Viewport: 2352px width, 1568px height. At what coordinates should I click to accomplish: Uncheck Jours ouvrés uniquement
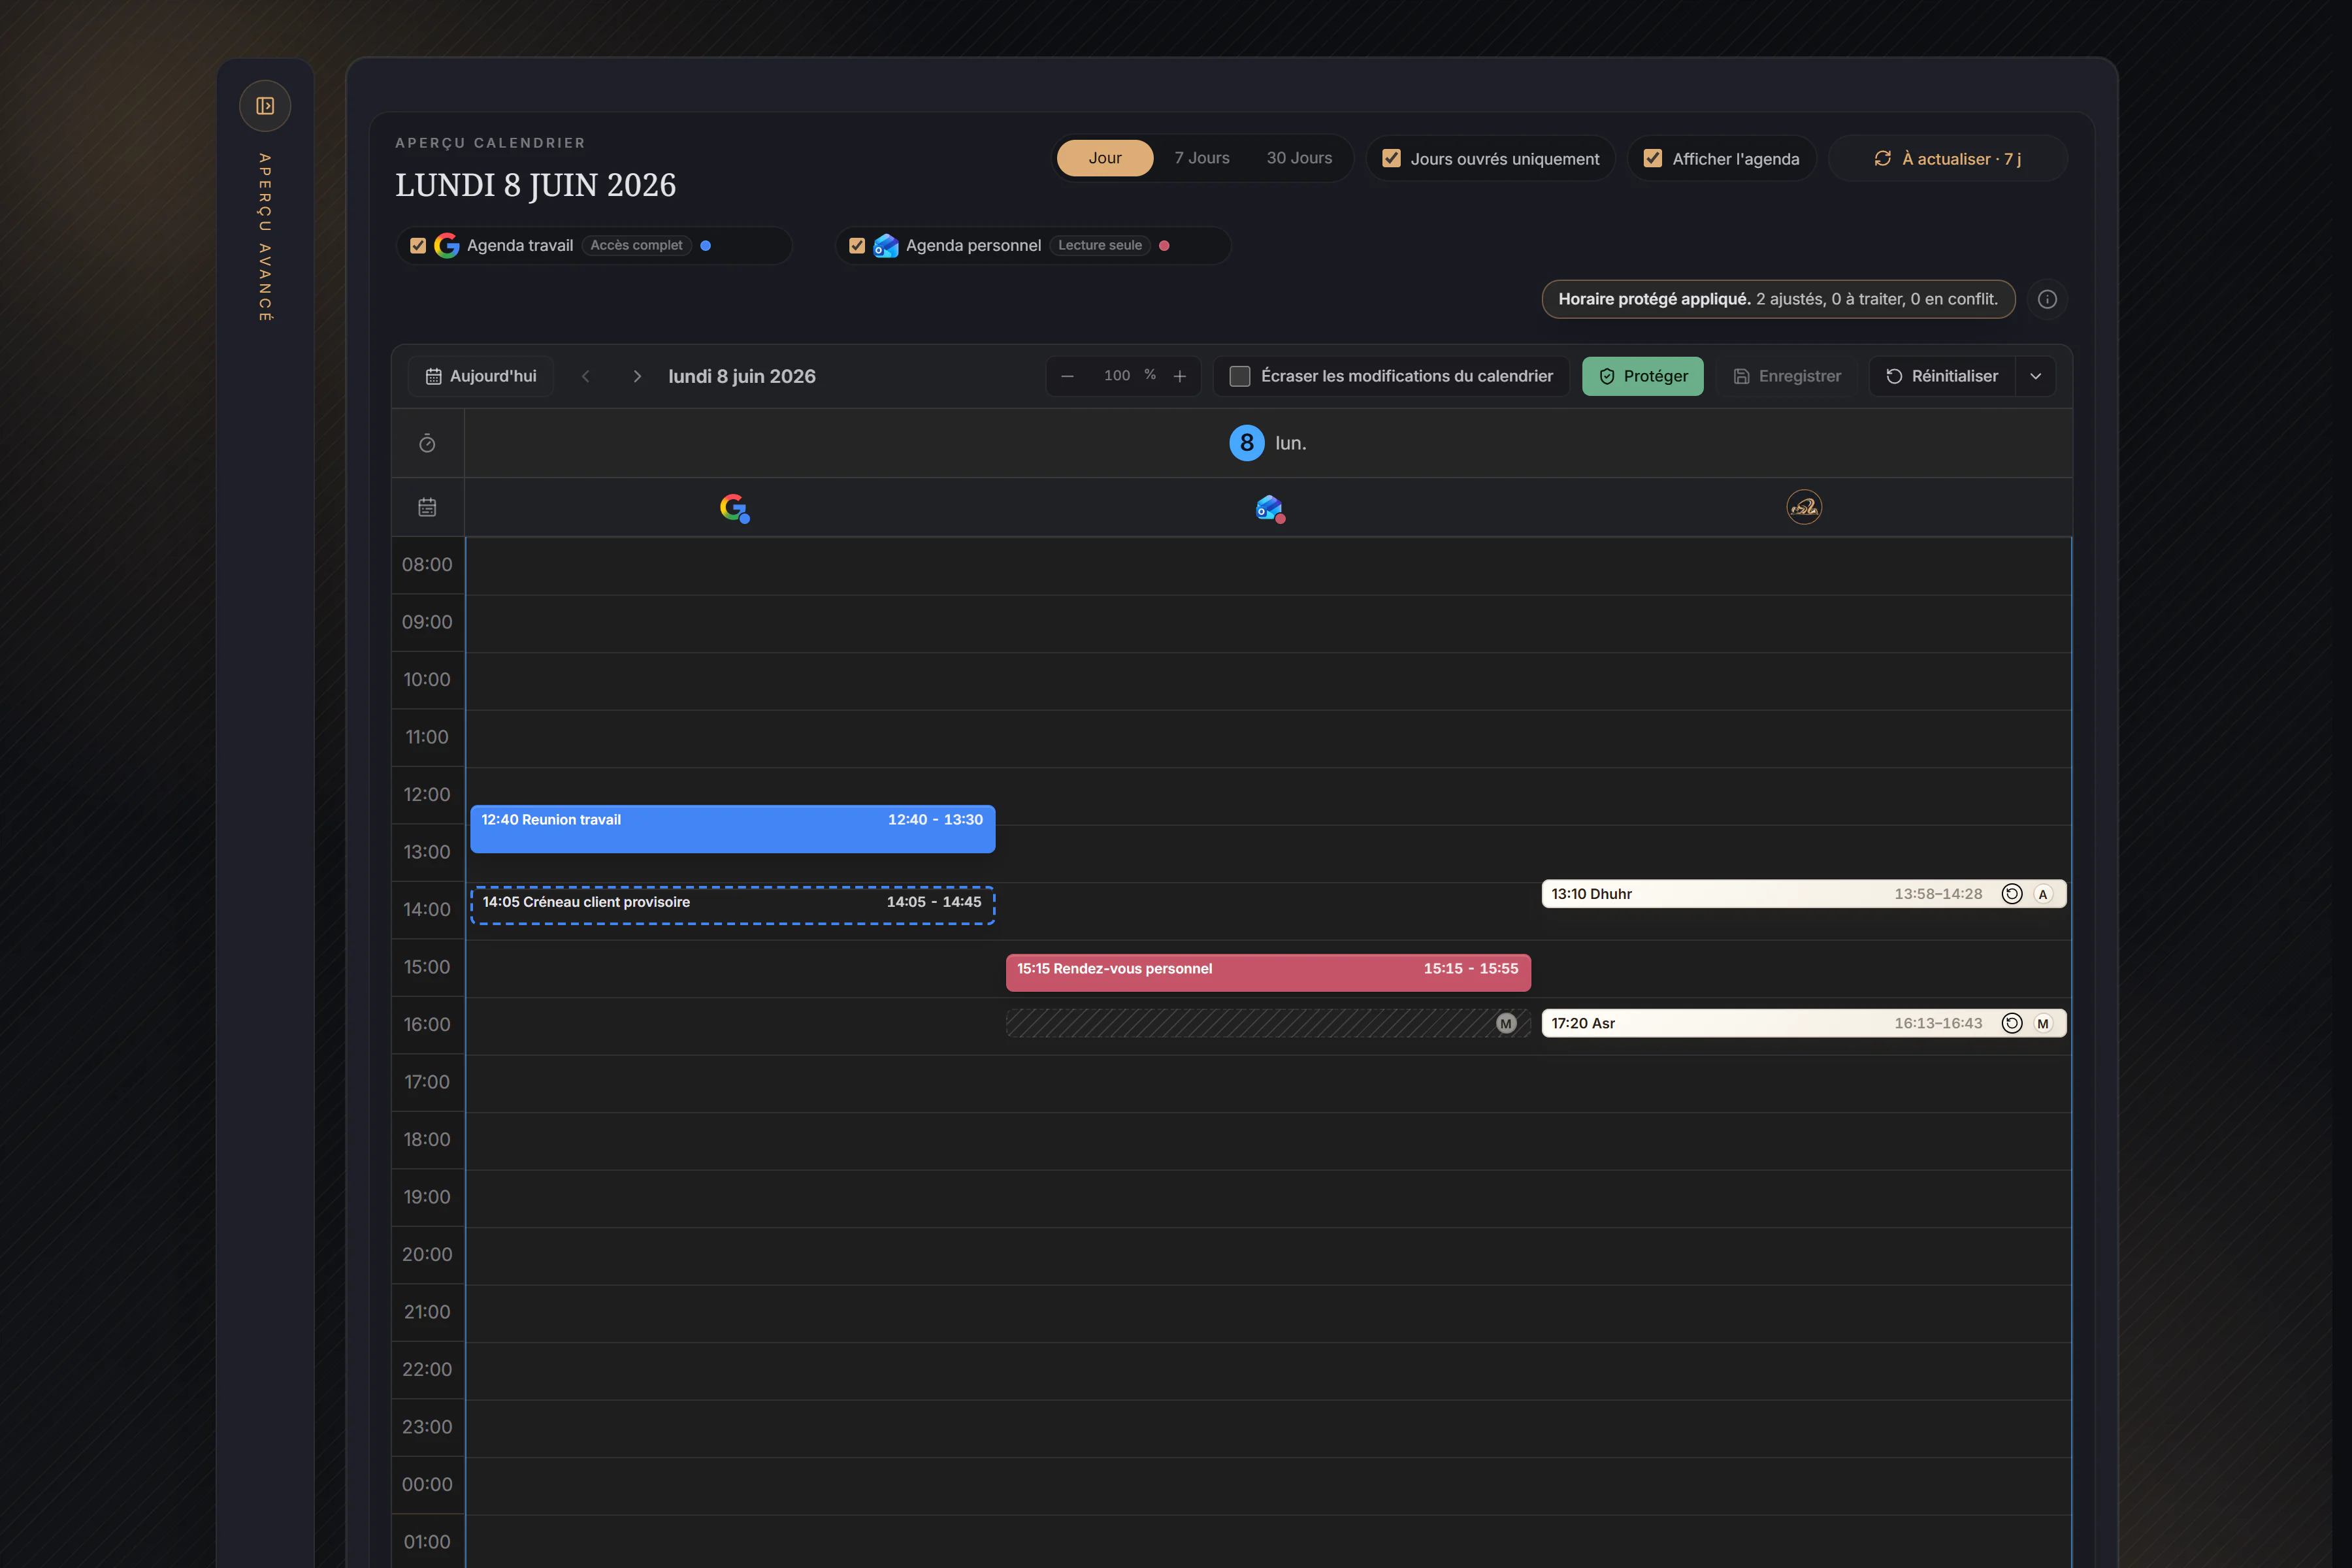click(x=1391, y=158)
